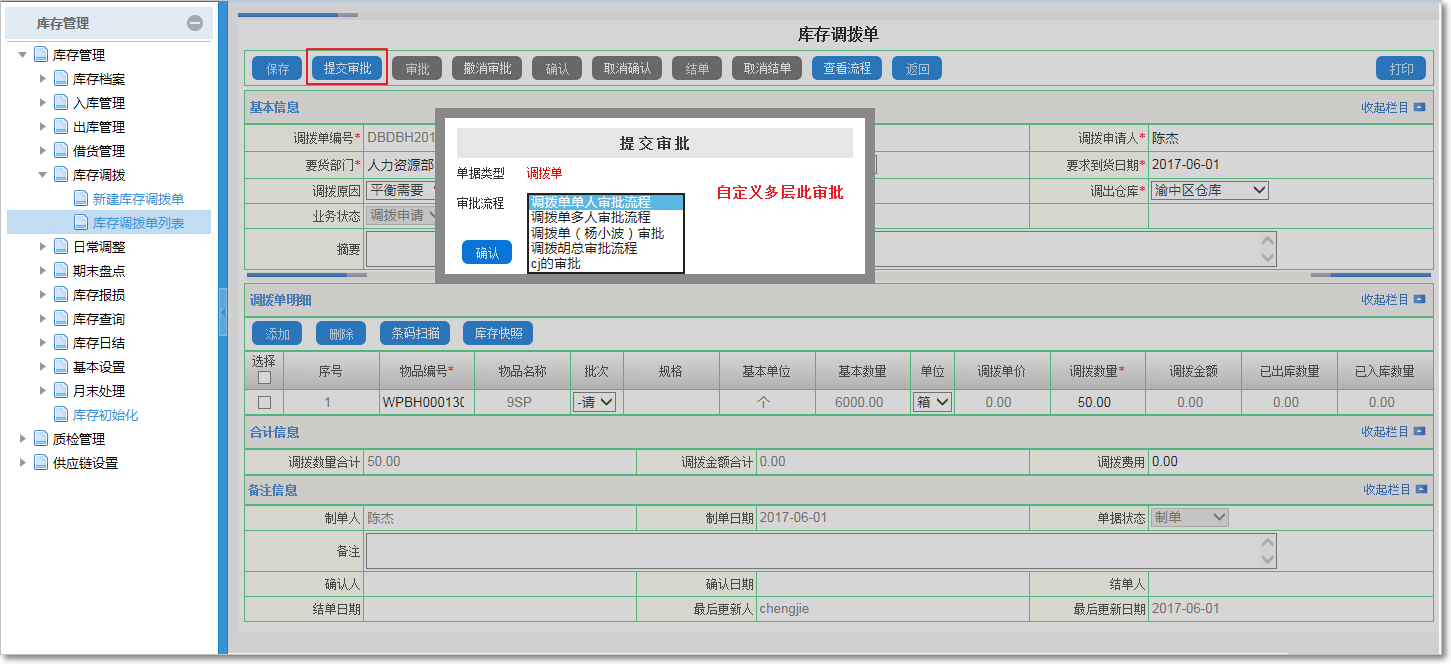Click the collapse icon in 合计信息 header
Screen dimensions: 1451x664
tap(1419, 432)
